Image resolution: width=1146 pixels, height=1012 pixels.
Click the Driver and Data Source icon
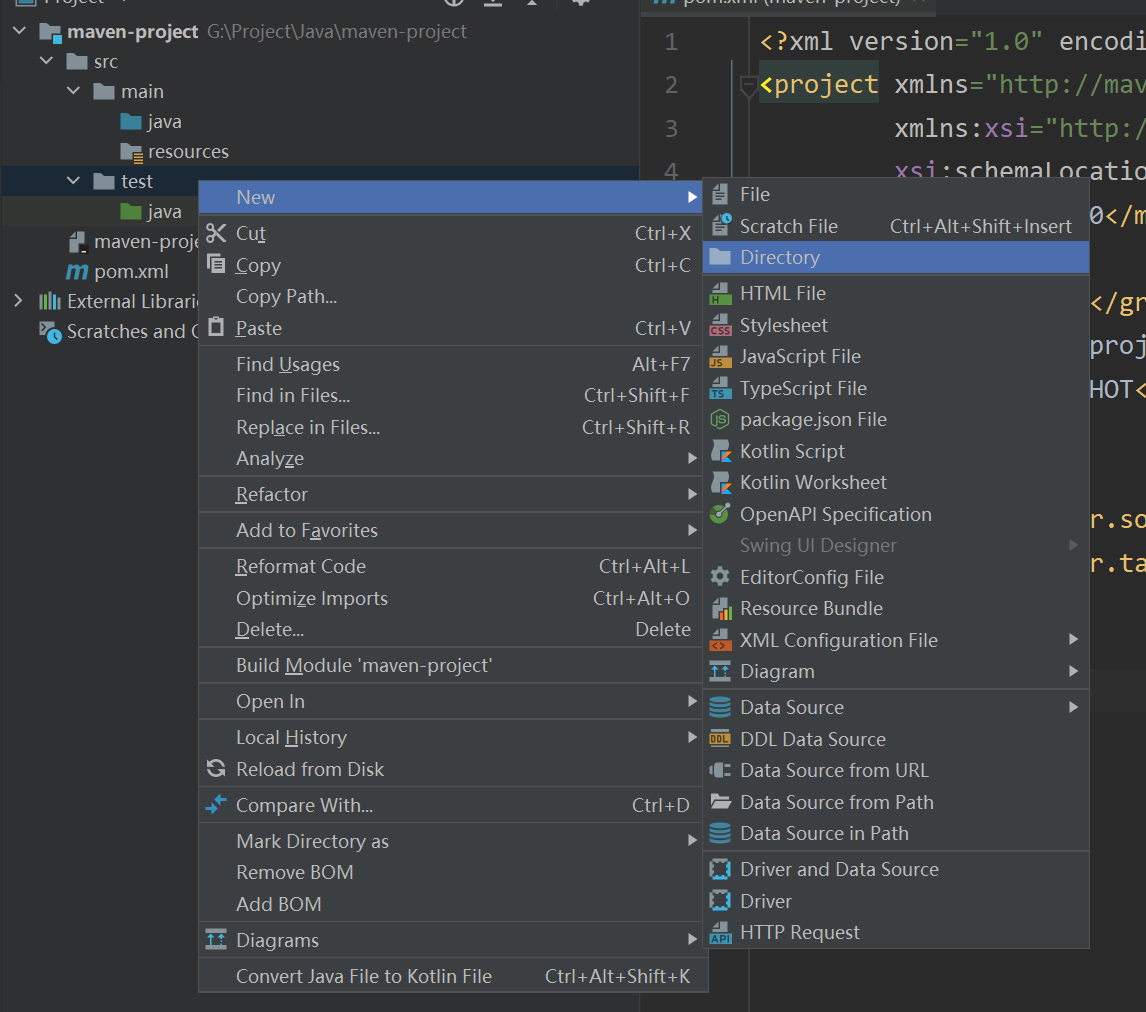pos(720,869)
